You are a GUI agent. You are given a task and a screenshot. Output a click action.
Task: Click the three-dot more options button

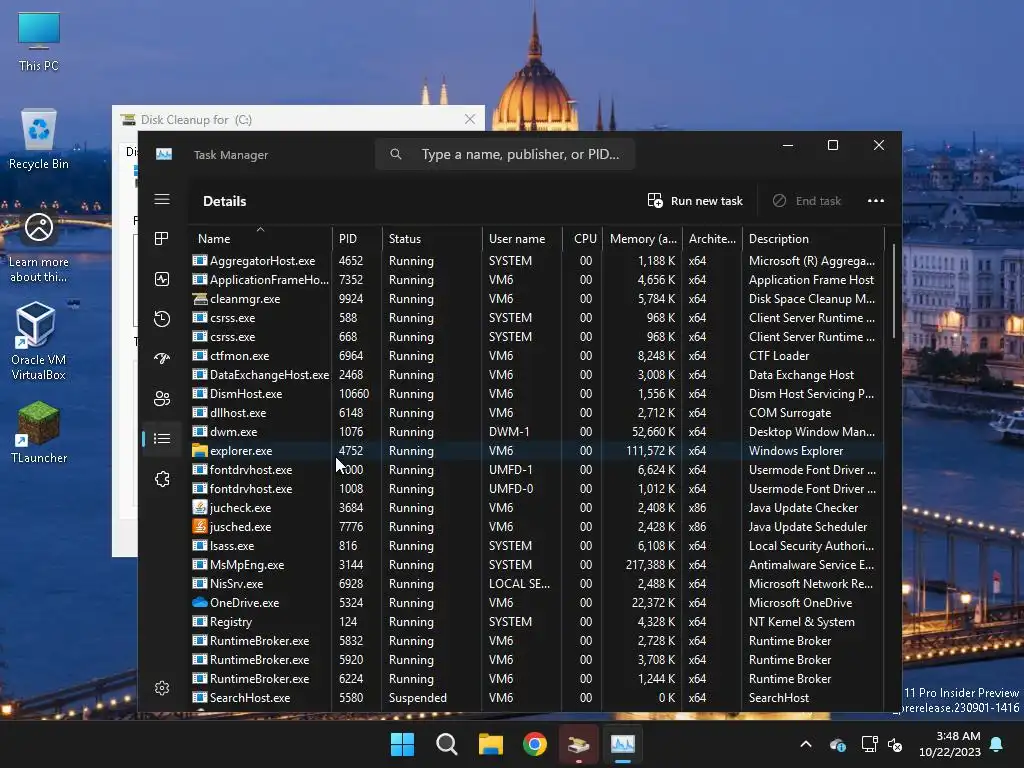point(876,200)
